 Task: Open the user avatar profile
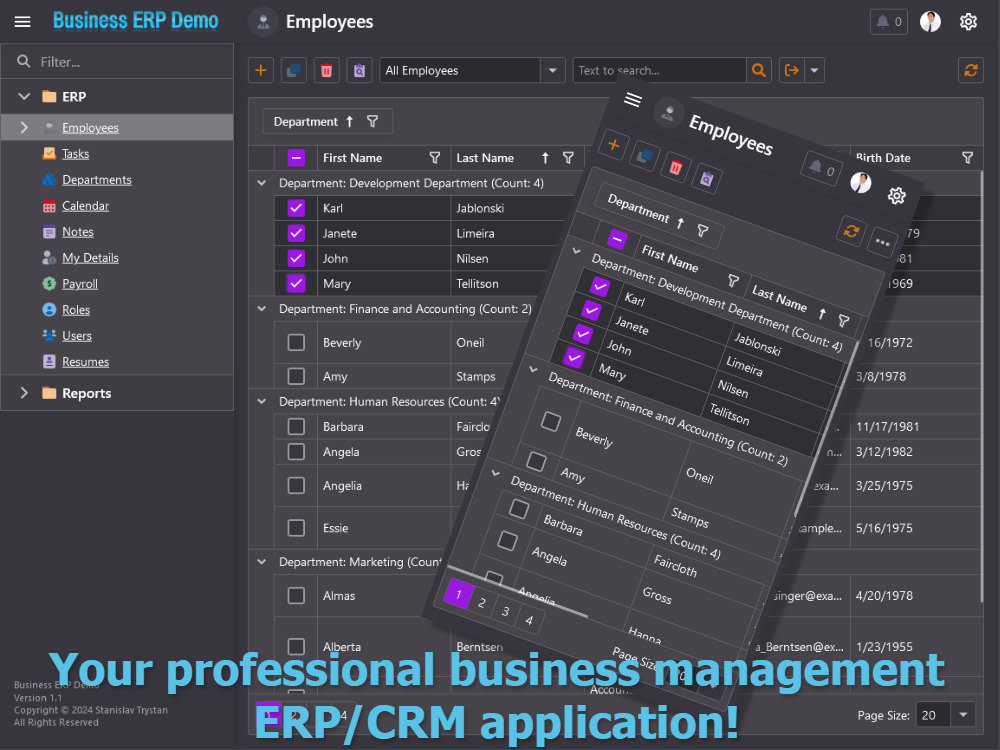point(930,22)
